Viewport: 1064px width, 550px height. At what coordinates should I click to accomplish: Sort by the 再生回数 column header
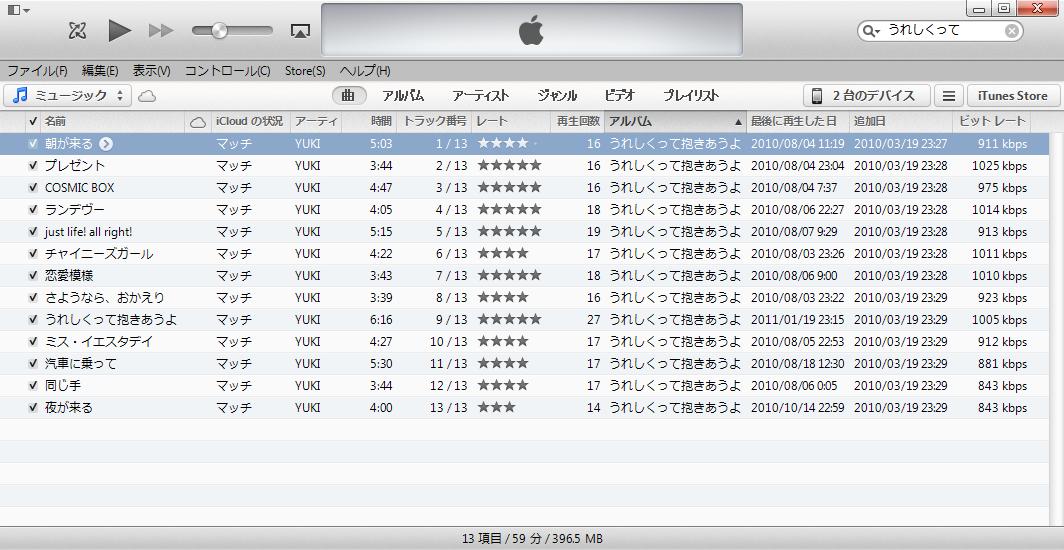(577, 121)
